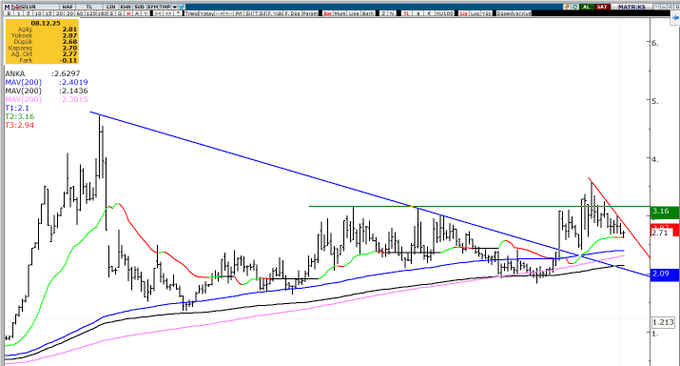Click the ^ caret toolbar icon
680x366 pixels.
tap(178, 13)
